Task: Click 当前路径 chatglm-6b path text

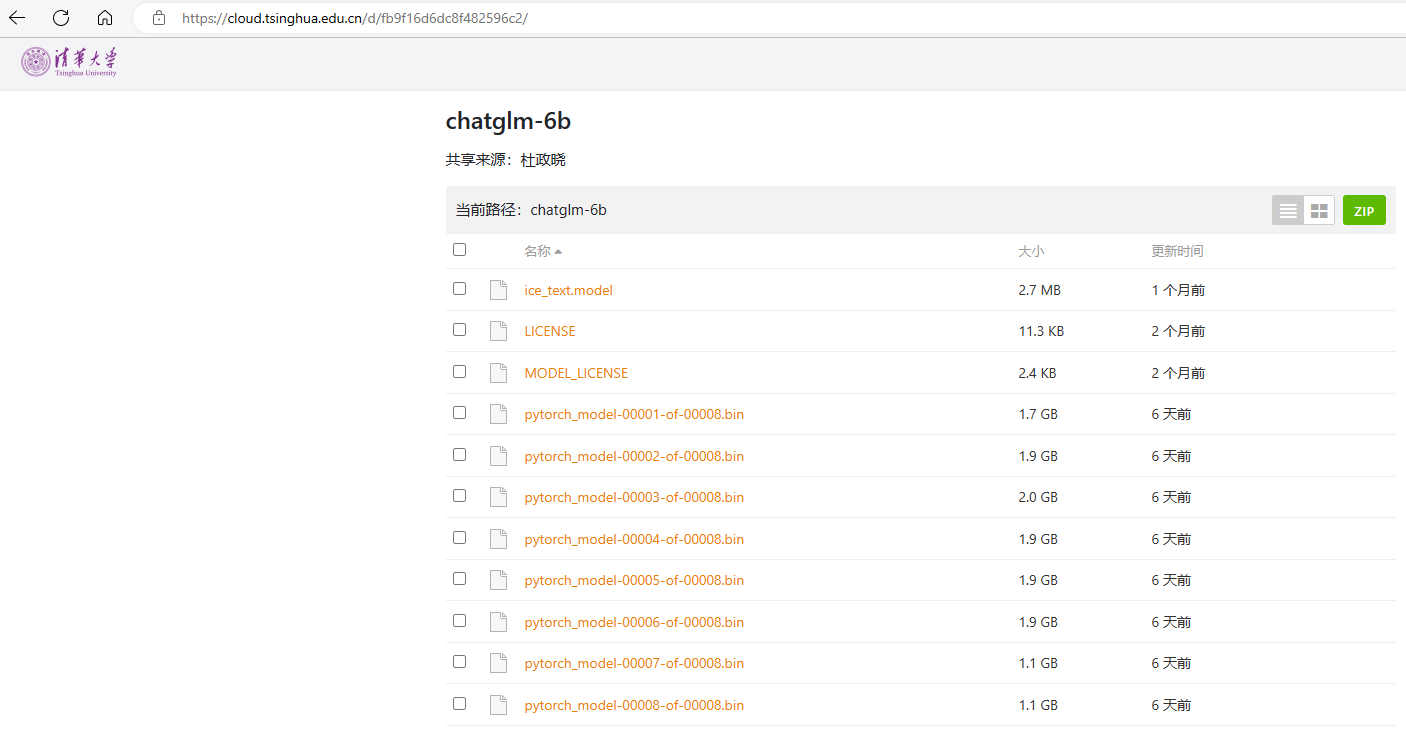Action: [531, 210]
